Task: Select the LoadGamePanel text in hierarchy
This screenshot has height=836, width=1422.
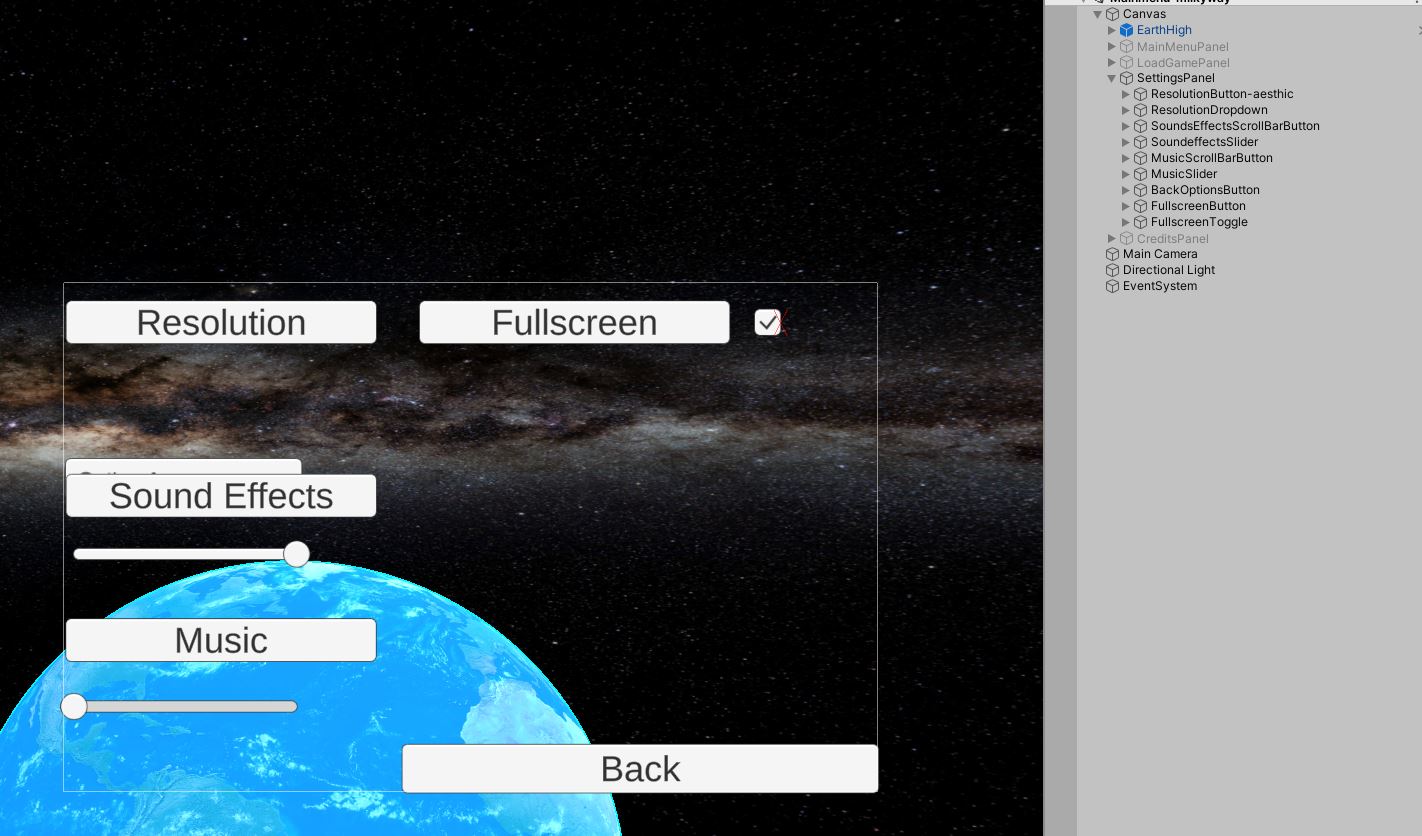Action: [x=1183, y=63]
